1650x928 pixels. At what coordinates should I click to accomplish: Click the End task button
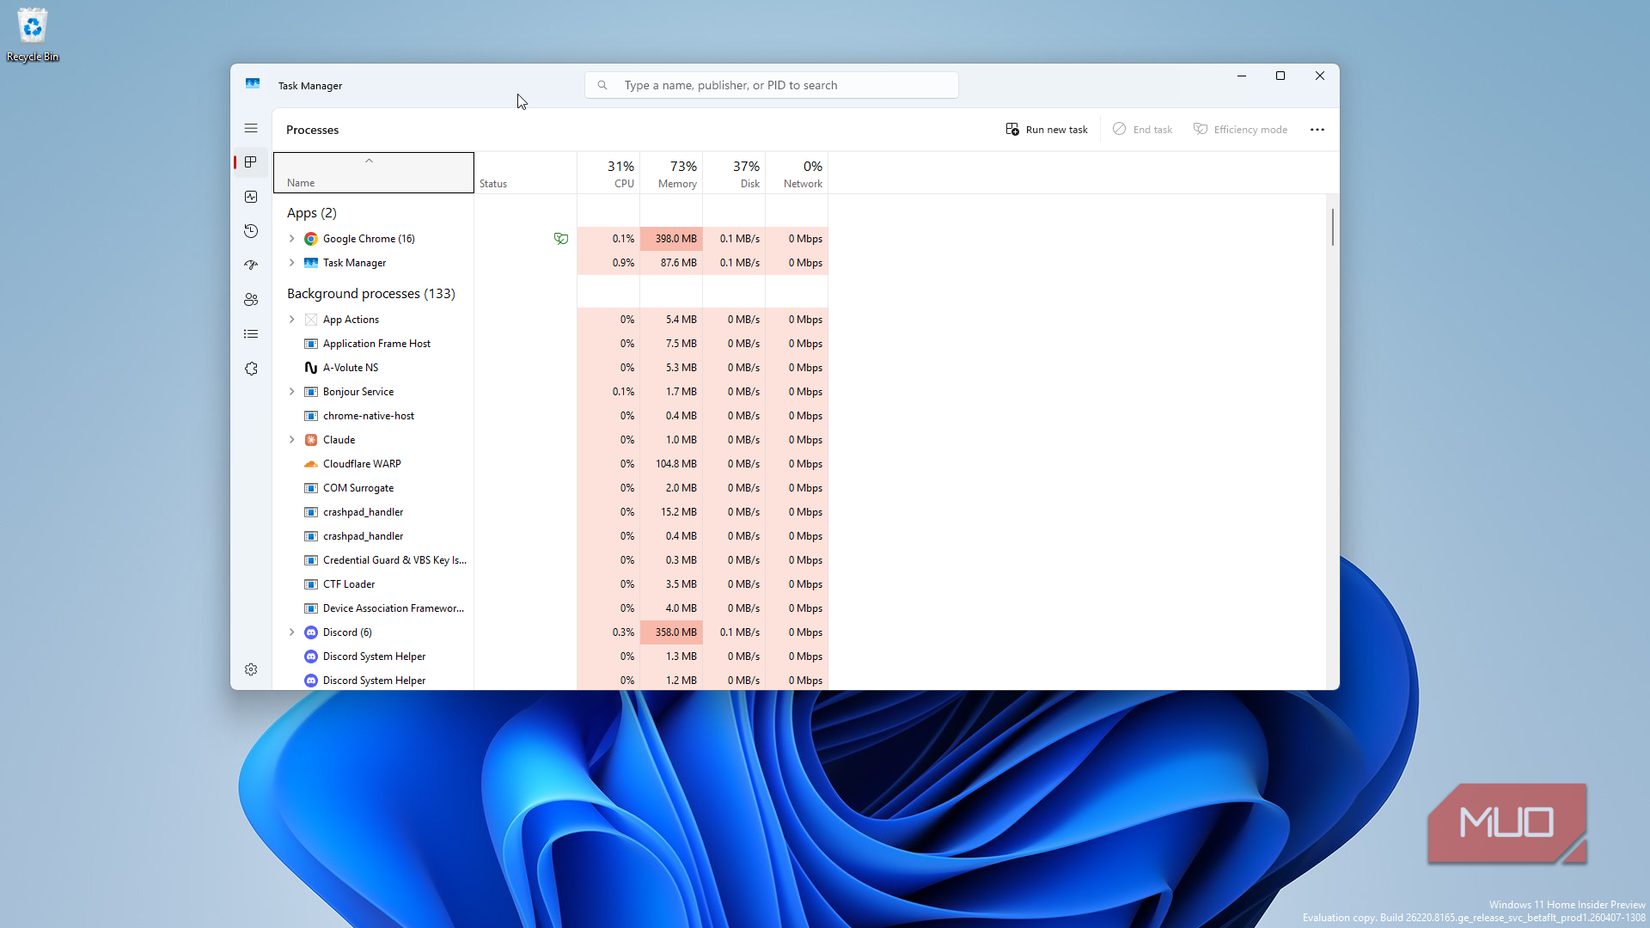click(1142, 129)
